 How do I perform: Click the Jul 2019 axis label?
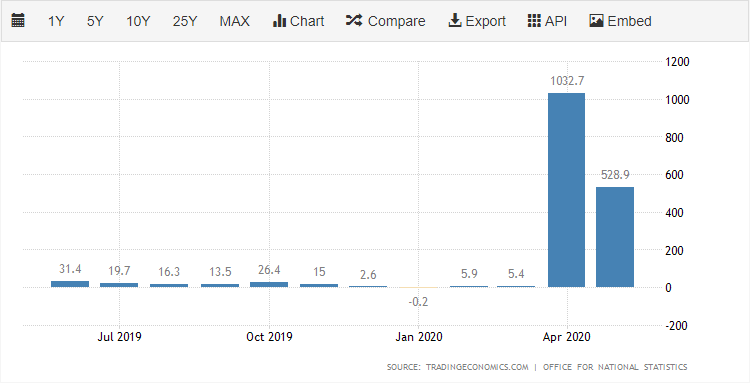(x=119, y=337)
